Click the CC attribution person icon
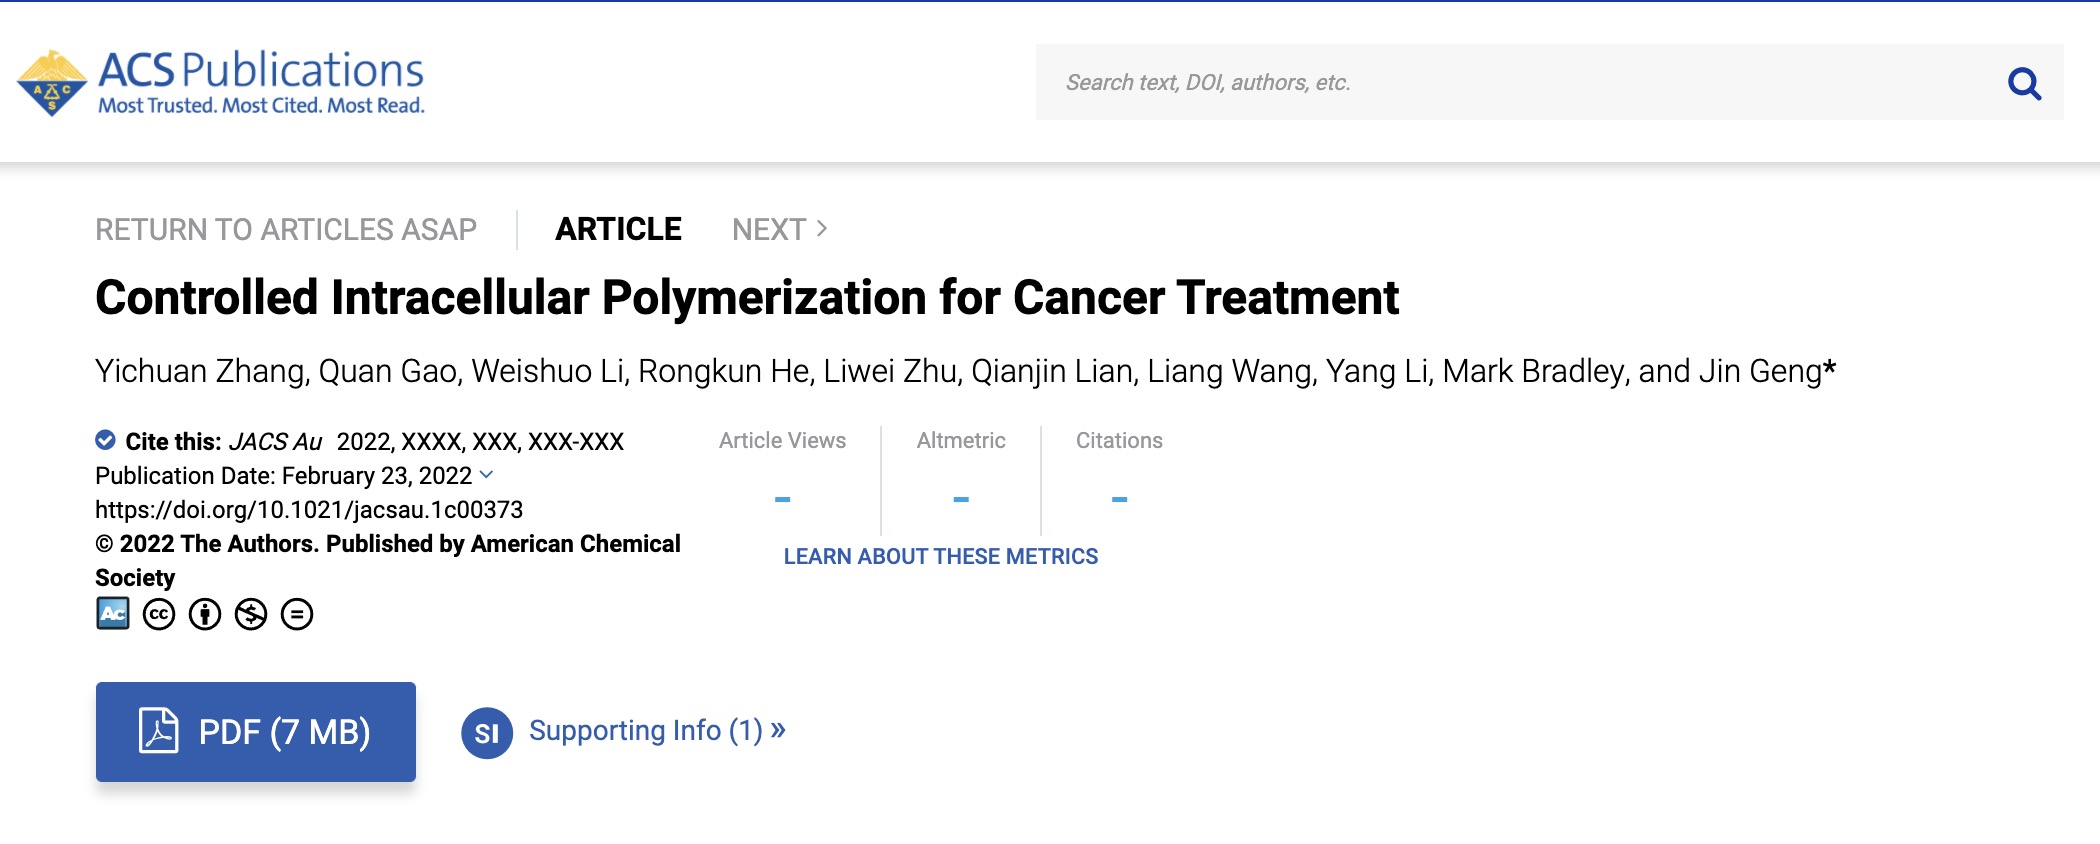Image resolution: width=2100 pixels, height=844 pixels. pos(205,614)
